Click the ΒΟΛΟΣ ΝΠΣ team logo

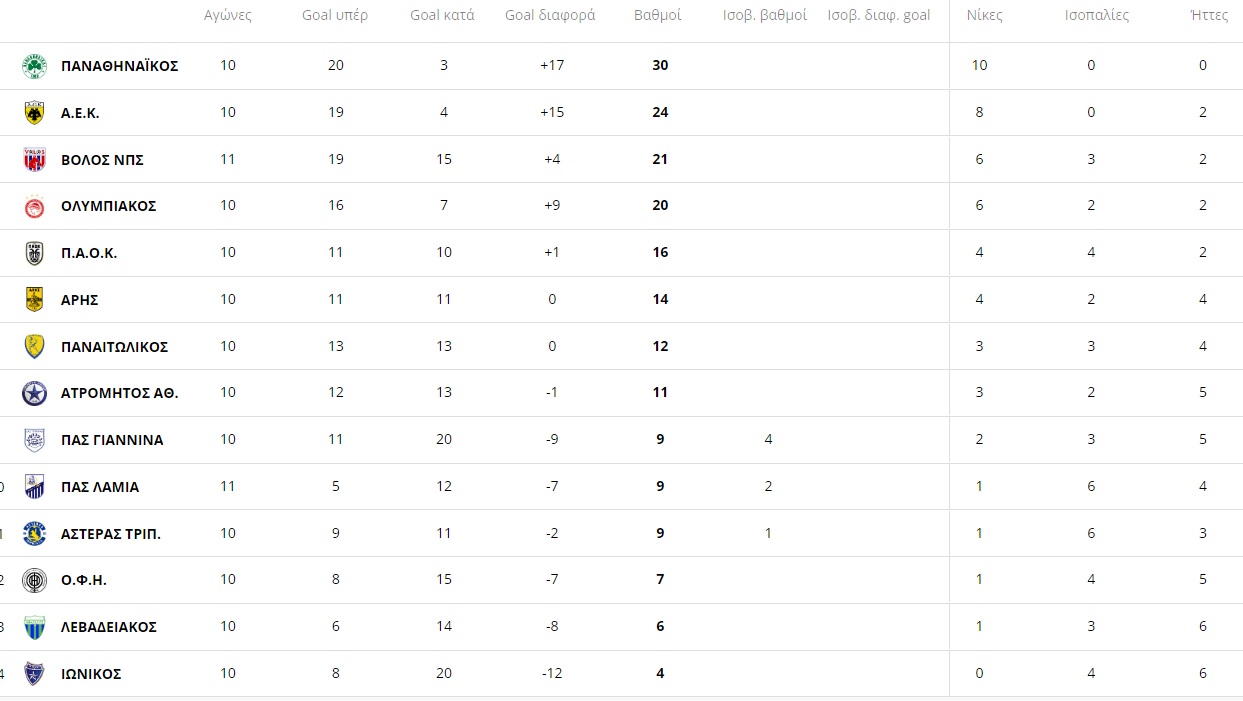coord(35,160)
